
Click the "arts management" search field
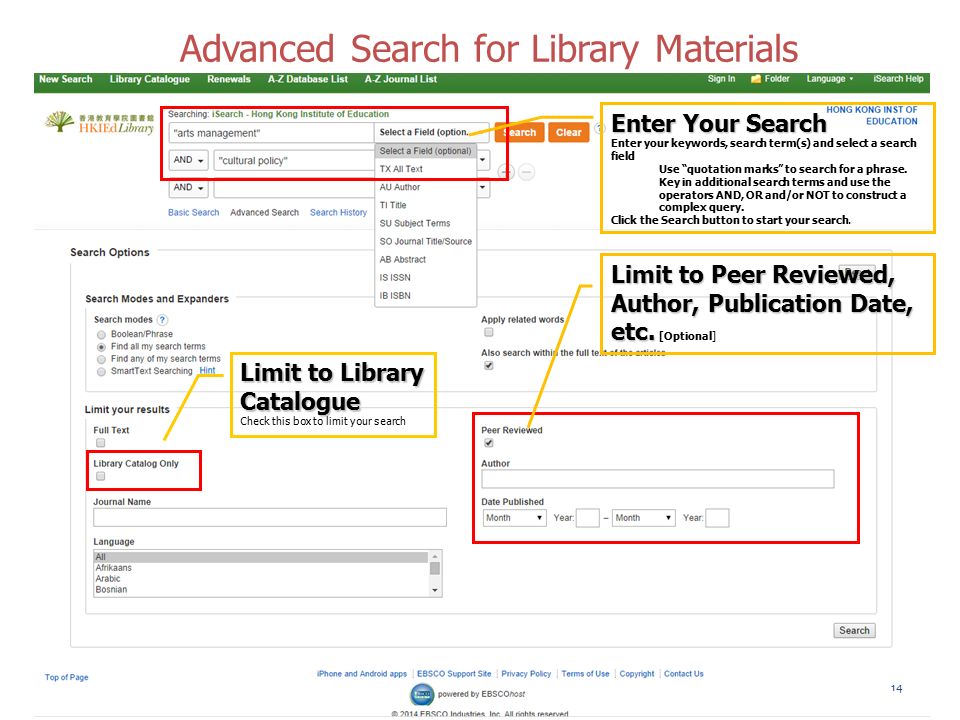pos(271,133)
